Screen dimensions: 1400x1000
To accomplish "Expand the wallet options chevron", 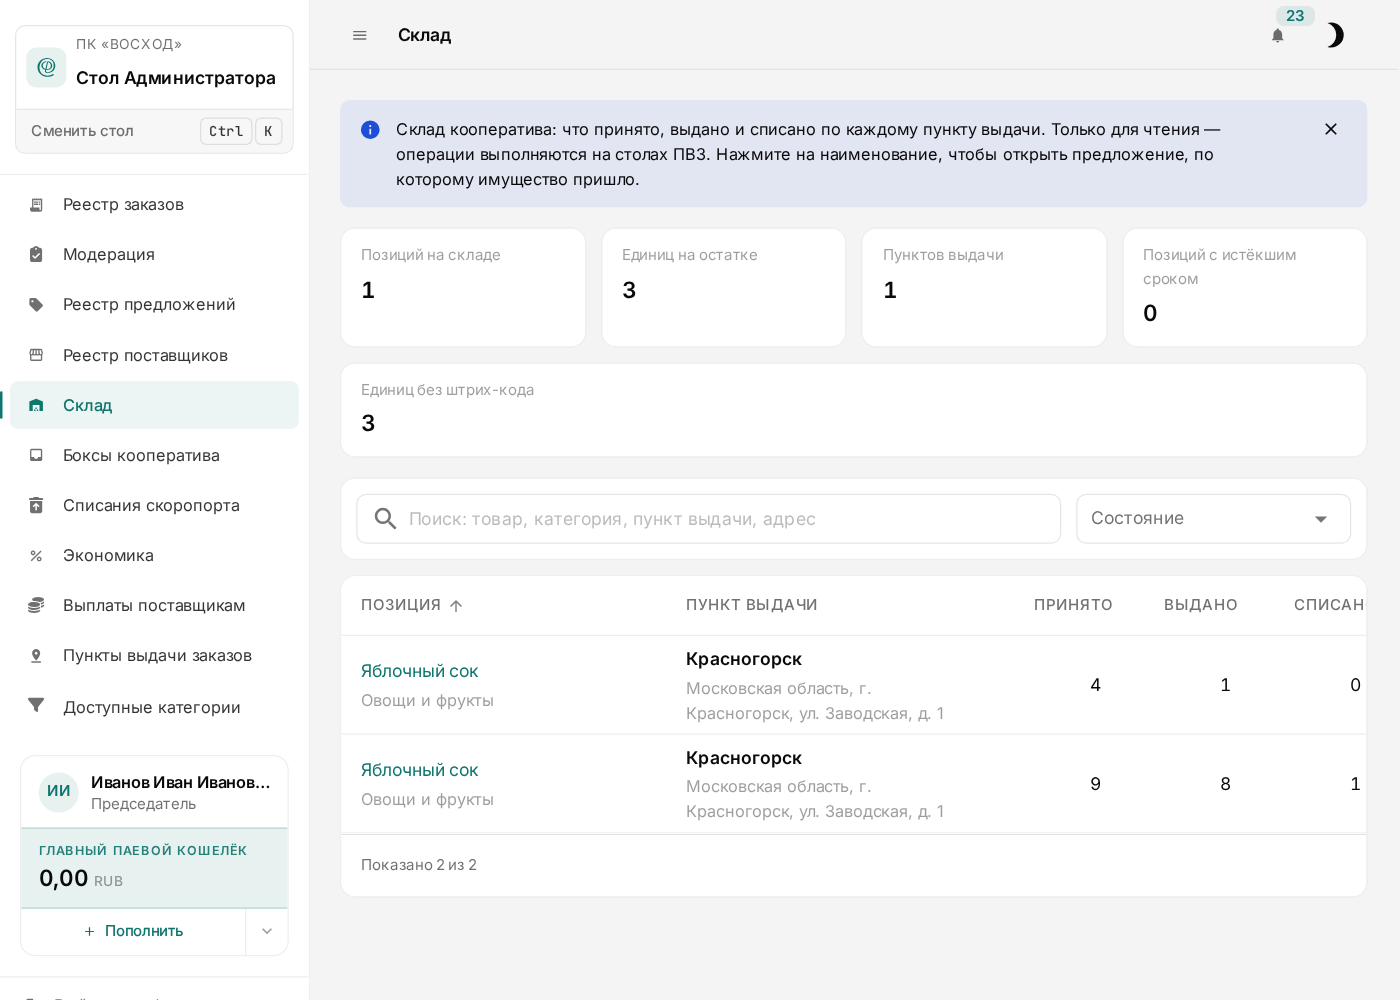I will pyautogui.click(x=267, y=931).
